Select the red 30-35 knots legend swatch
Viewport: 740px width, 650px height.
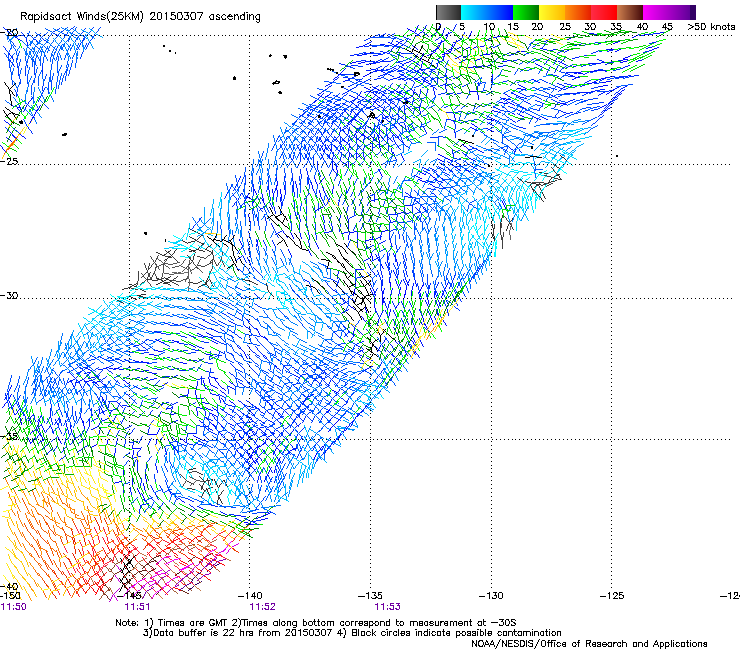tap(604, 12)
